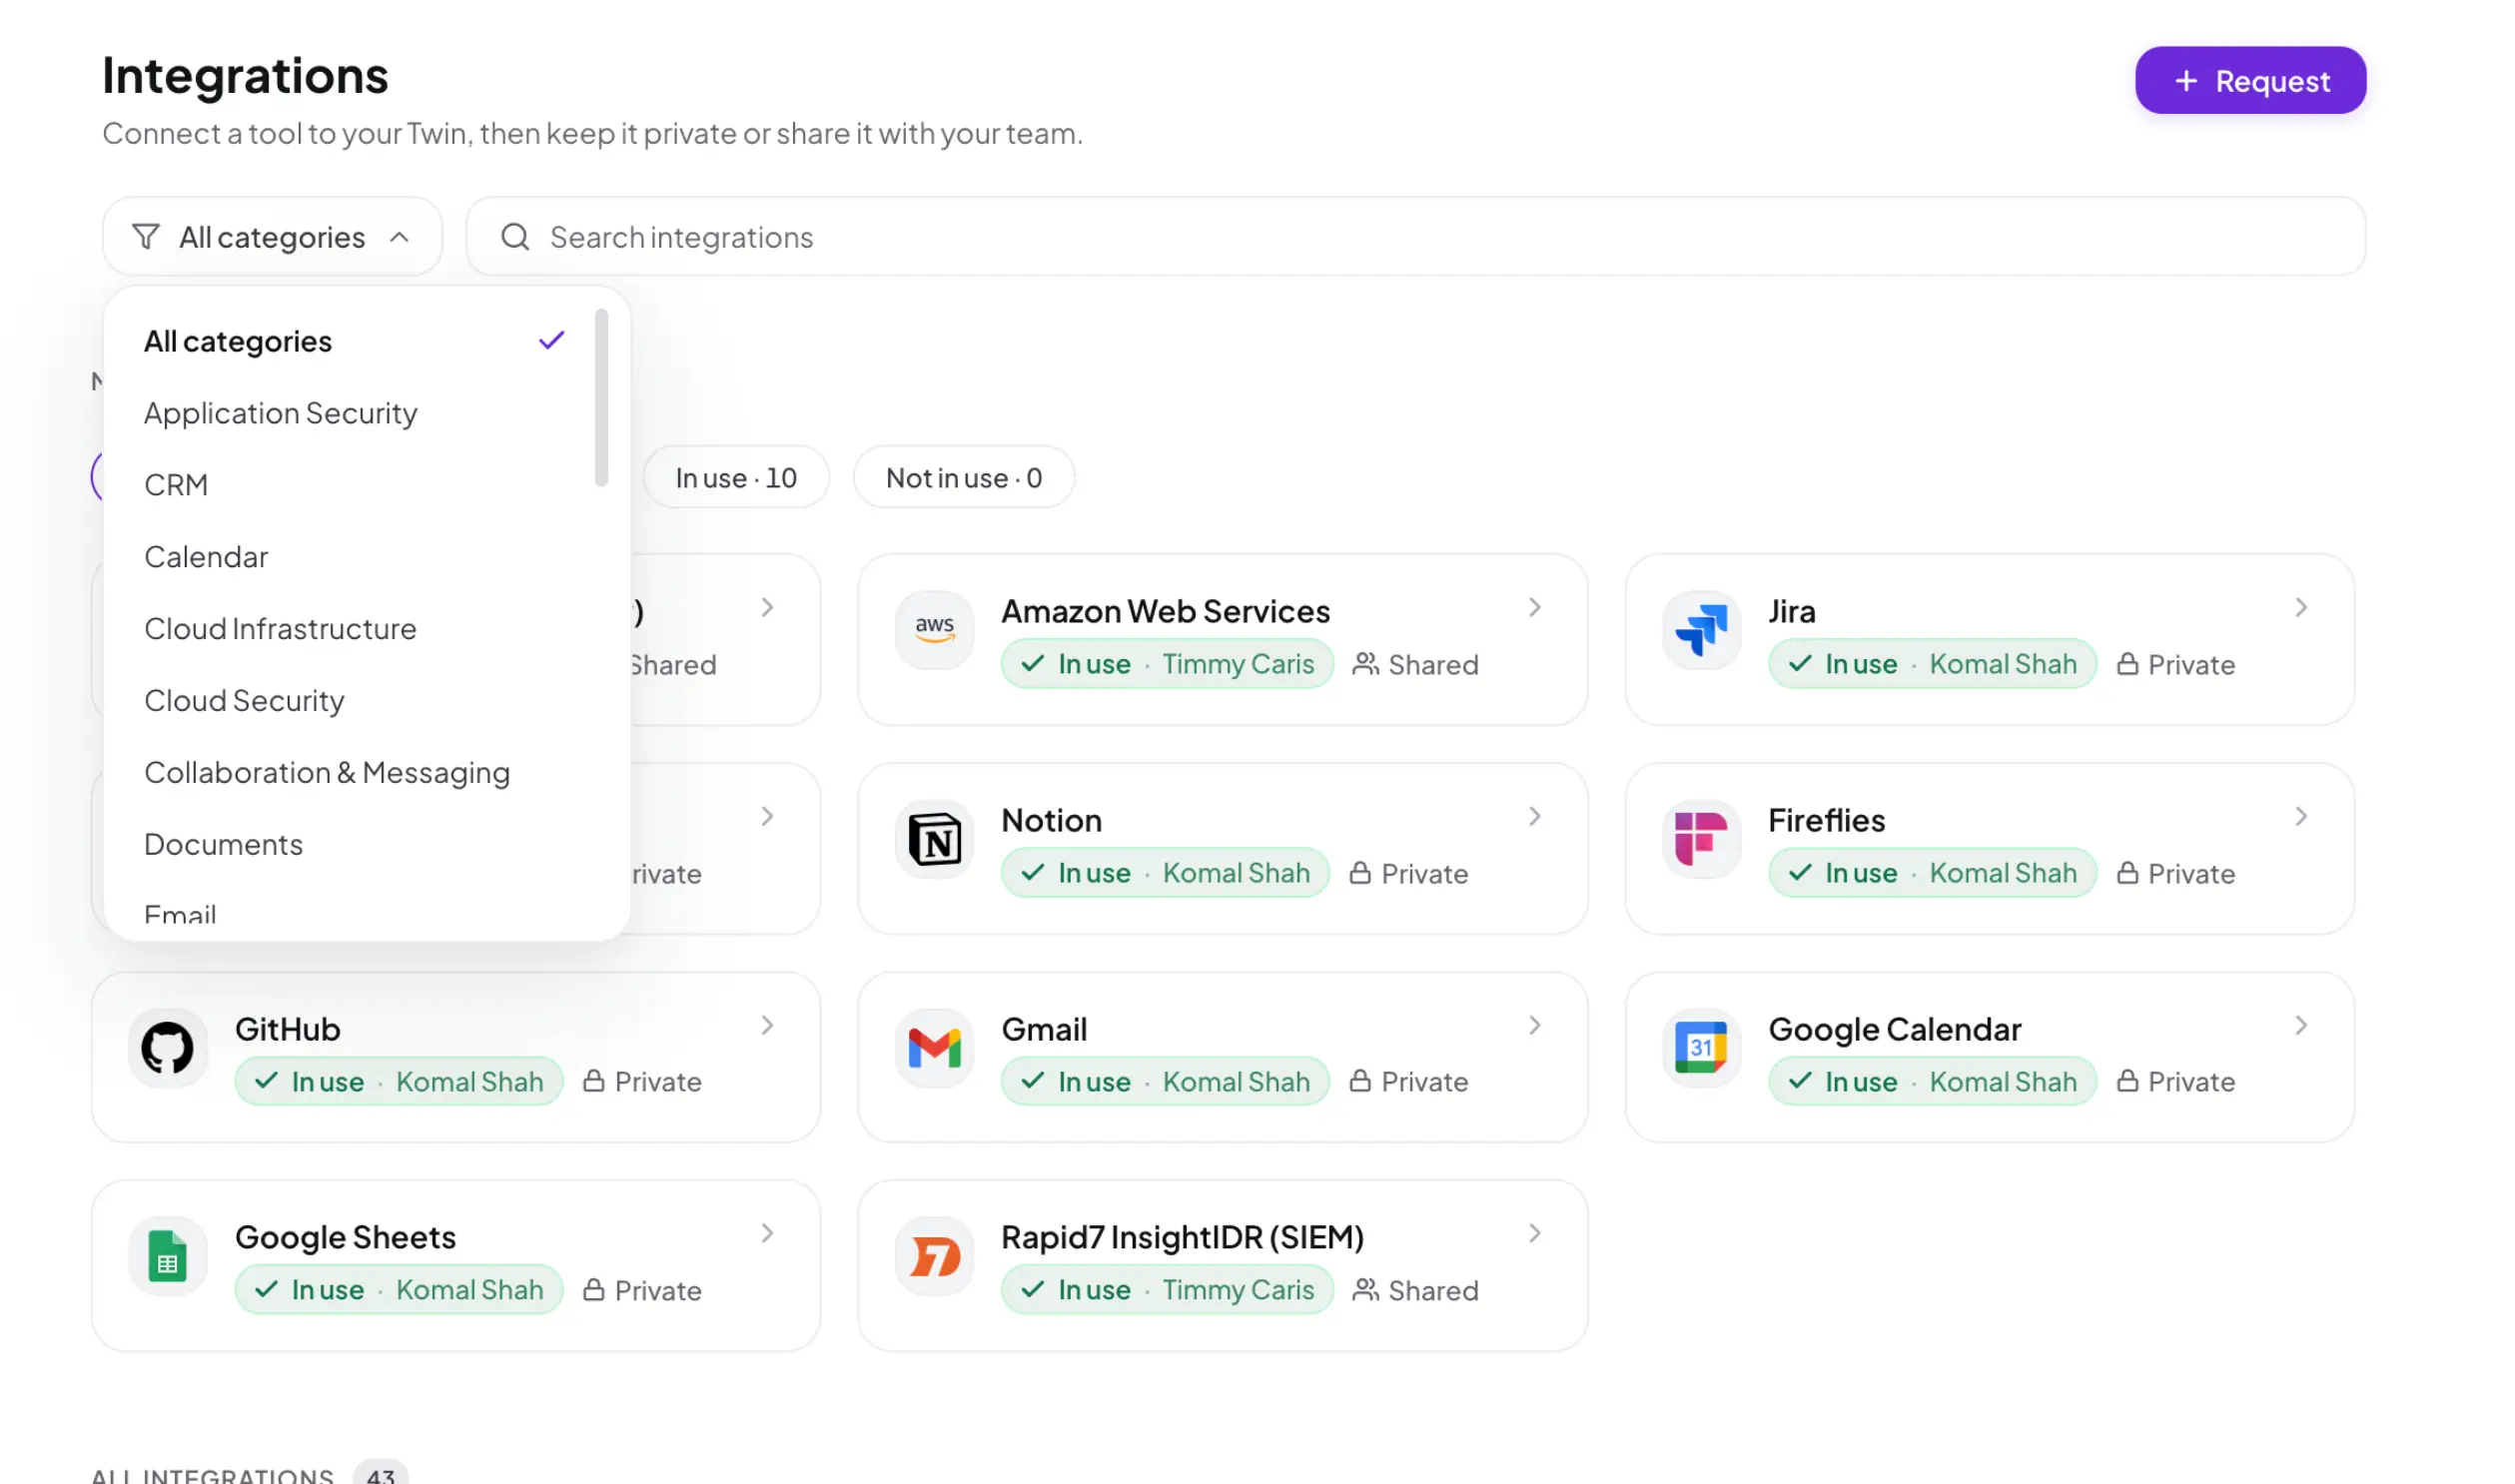Choose Cloud Security category
The image size is (2515, 1484).
click(x=355, y=701)
